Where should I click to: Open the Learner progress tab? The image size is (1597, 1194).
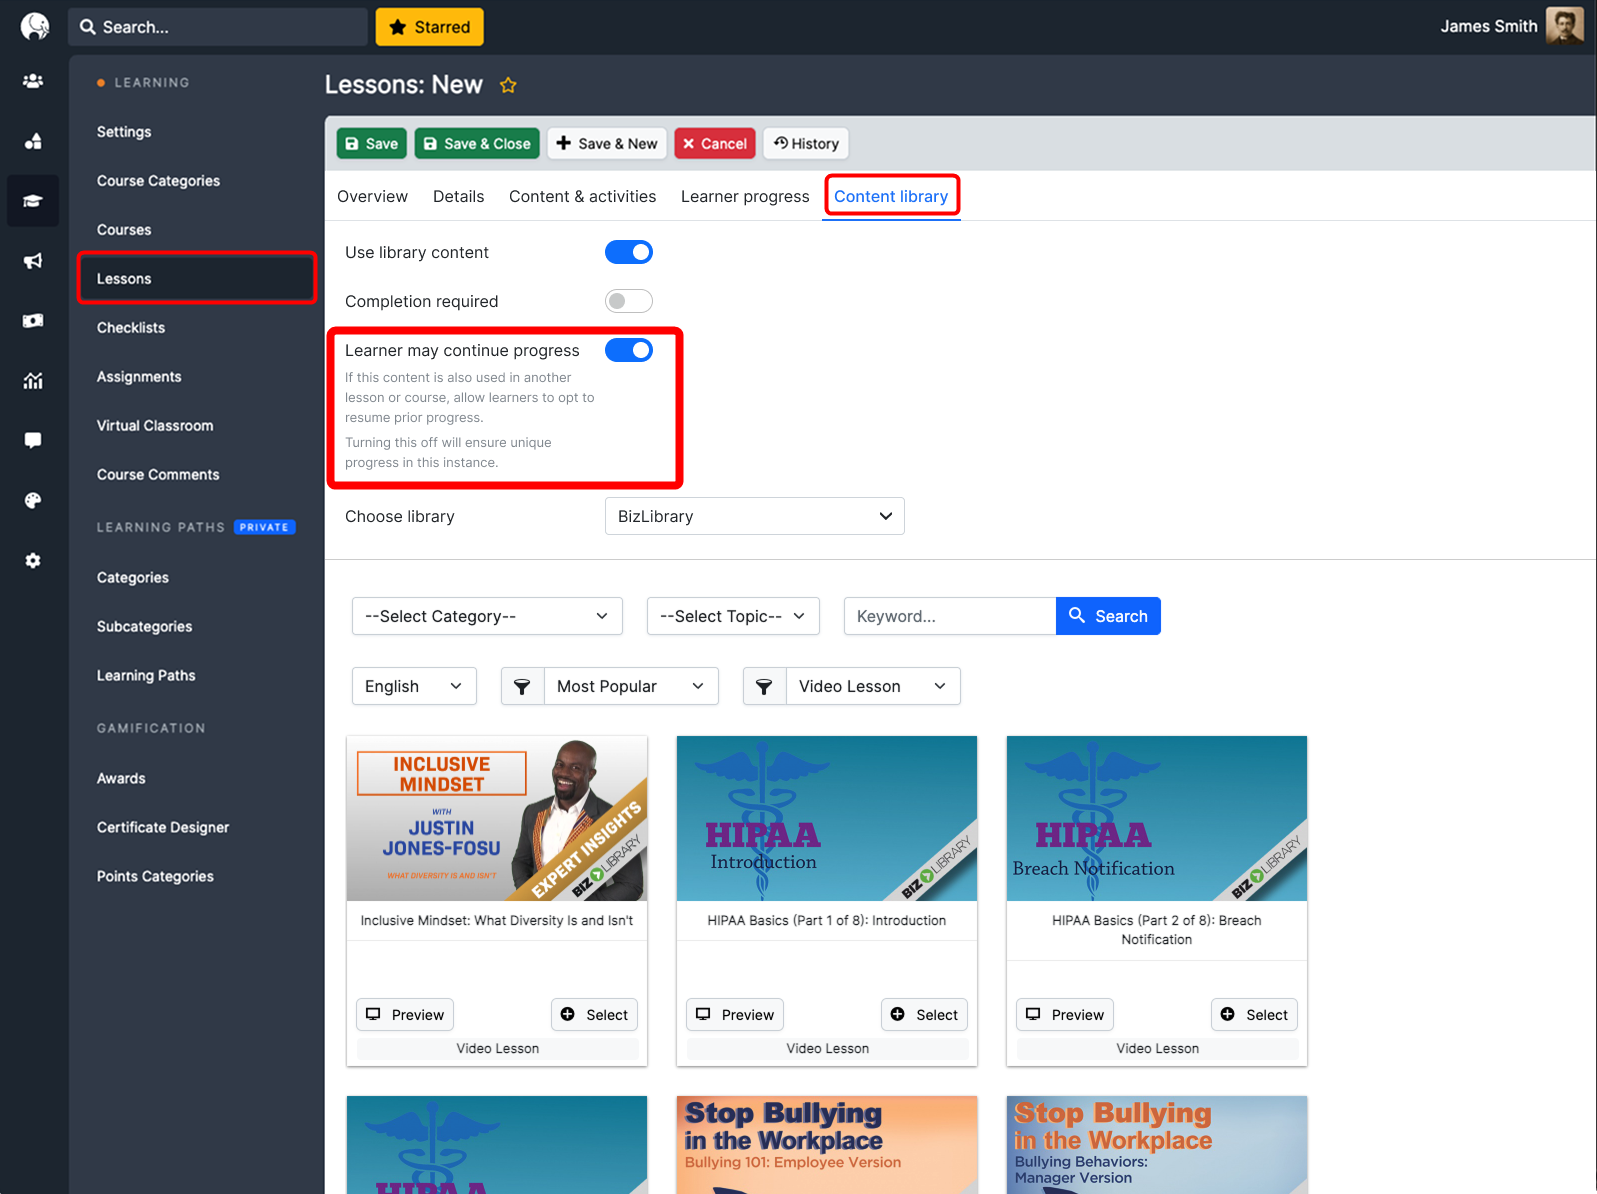pos(745,196)
